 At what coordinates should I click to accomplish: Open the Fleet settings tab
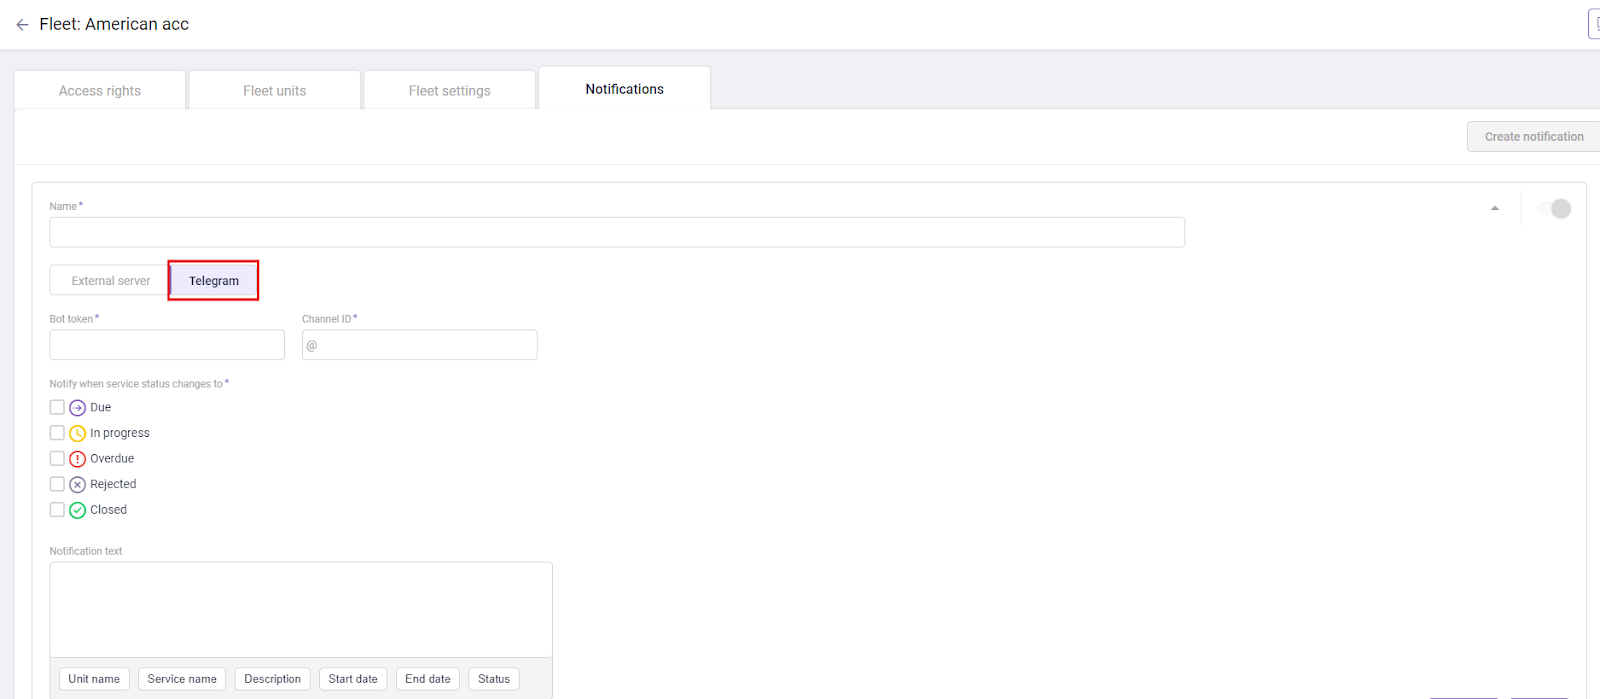[x=450, y=91]
